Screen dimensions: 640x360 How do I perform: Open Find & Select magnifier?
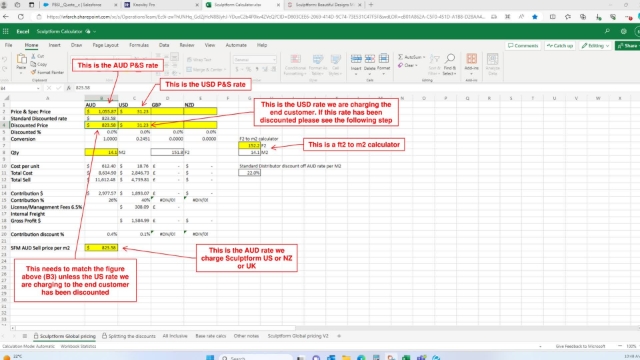click(x=449, y=59)
